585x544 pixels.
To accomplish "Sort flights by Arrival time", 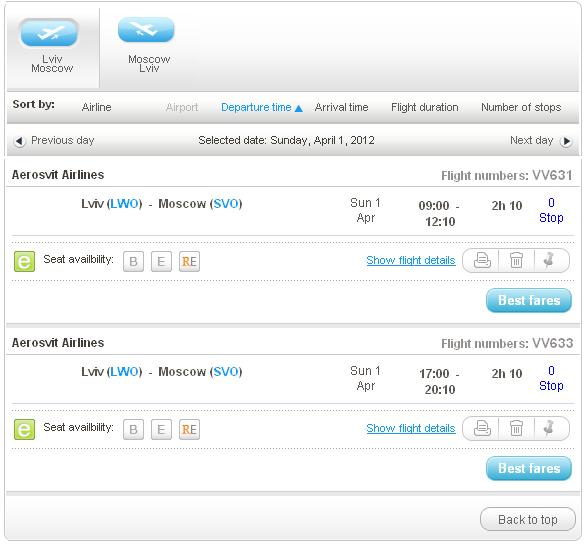I will (341, 107).
